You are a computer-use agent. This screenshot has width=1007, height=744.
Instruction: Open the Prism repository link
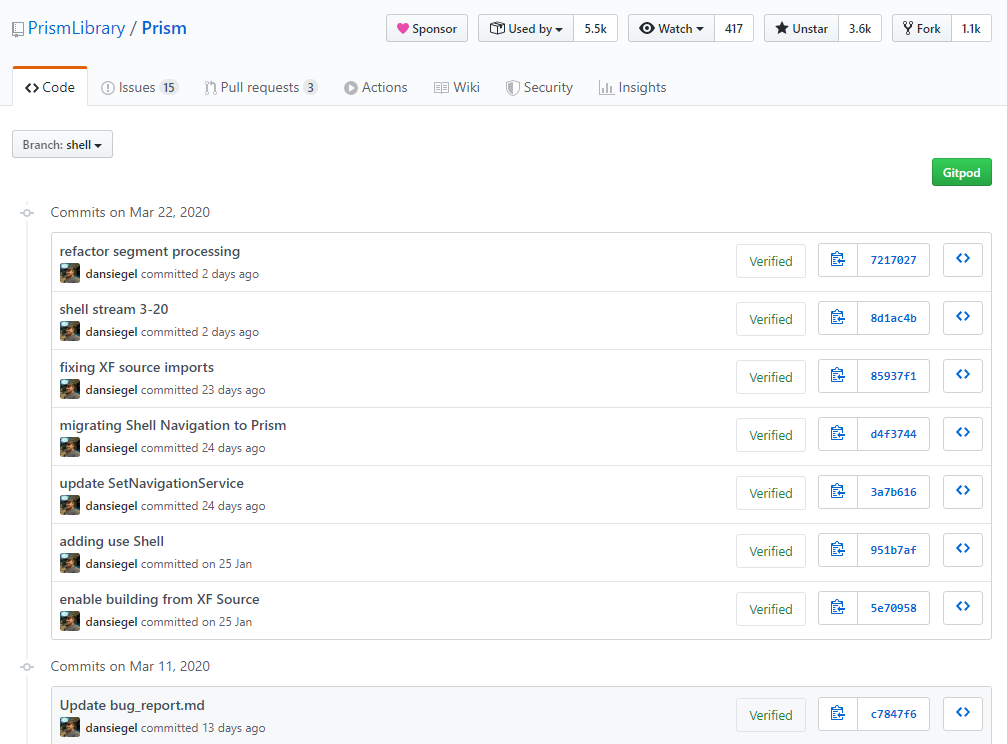164,28
